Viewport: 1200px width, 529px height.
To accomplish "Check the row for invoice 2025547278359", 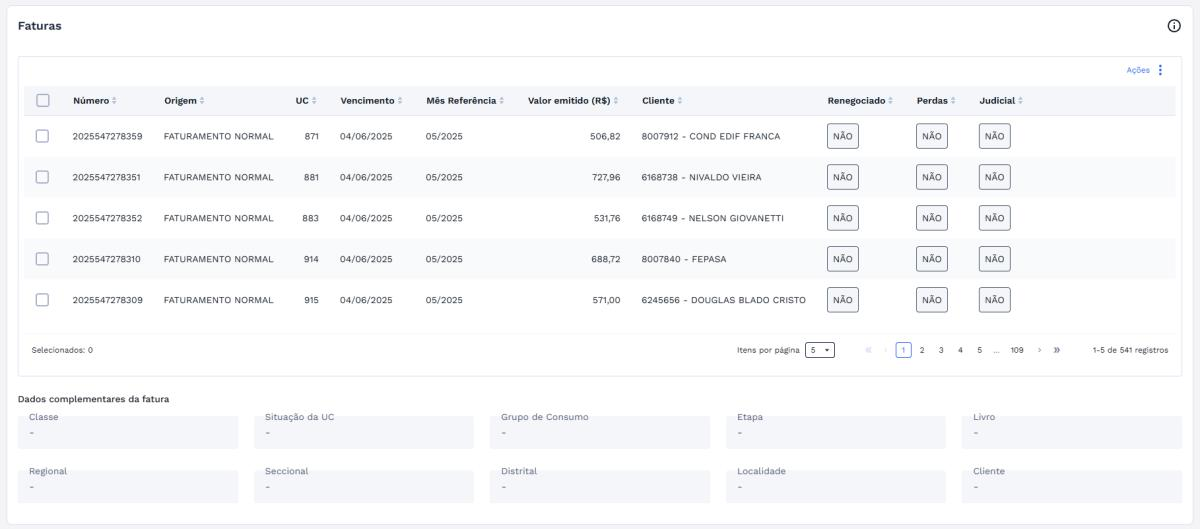I will click(x=43, y=136).
